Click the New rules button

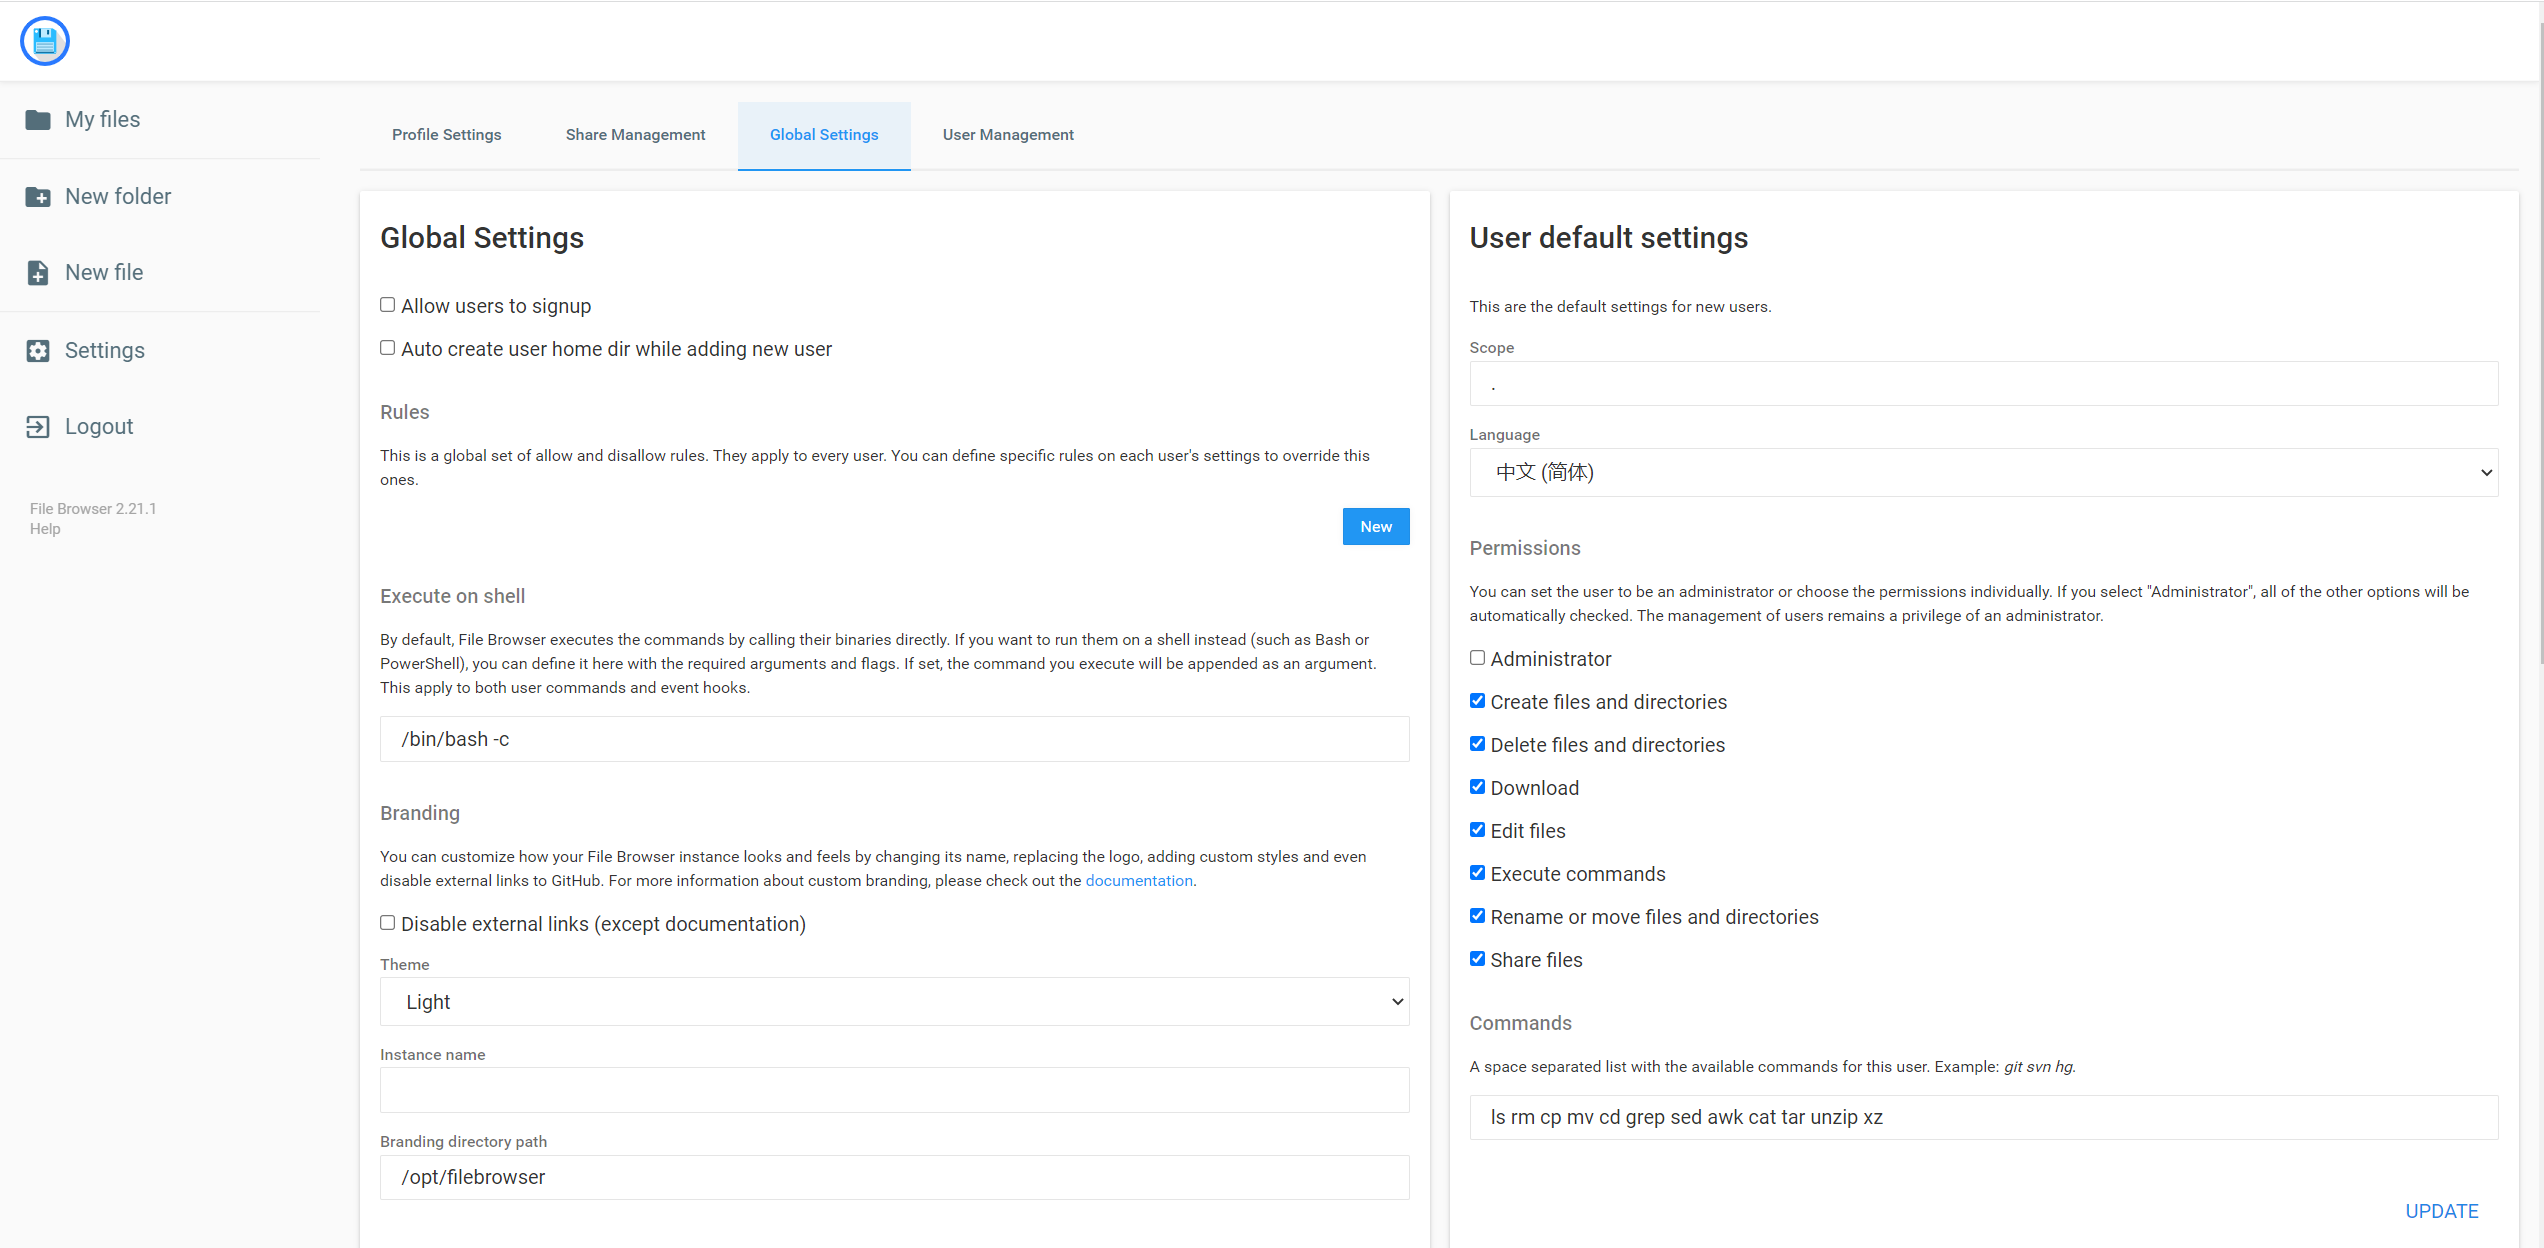[1375, 526]
